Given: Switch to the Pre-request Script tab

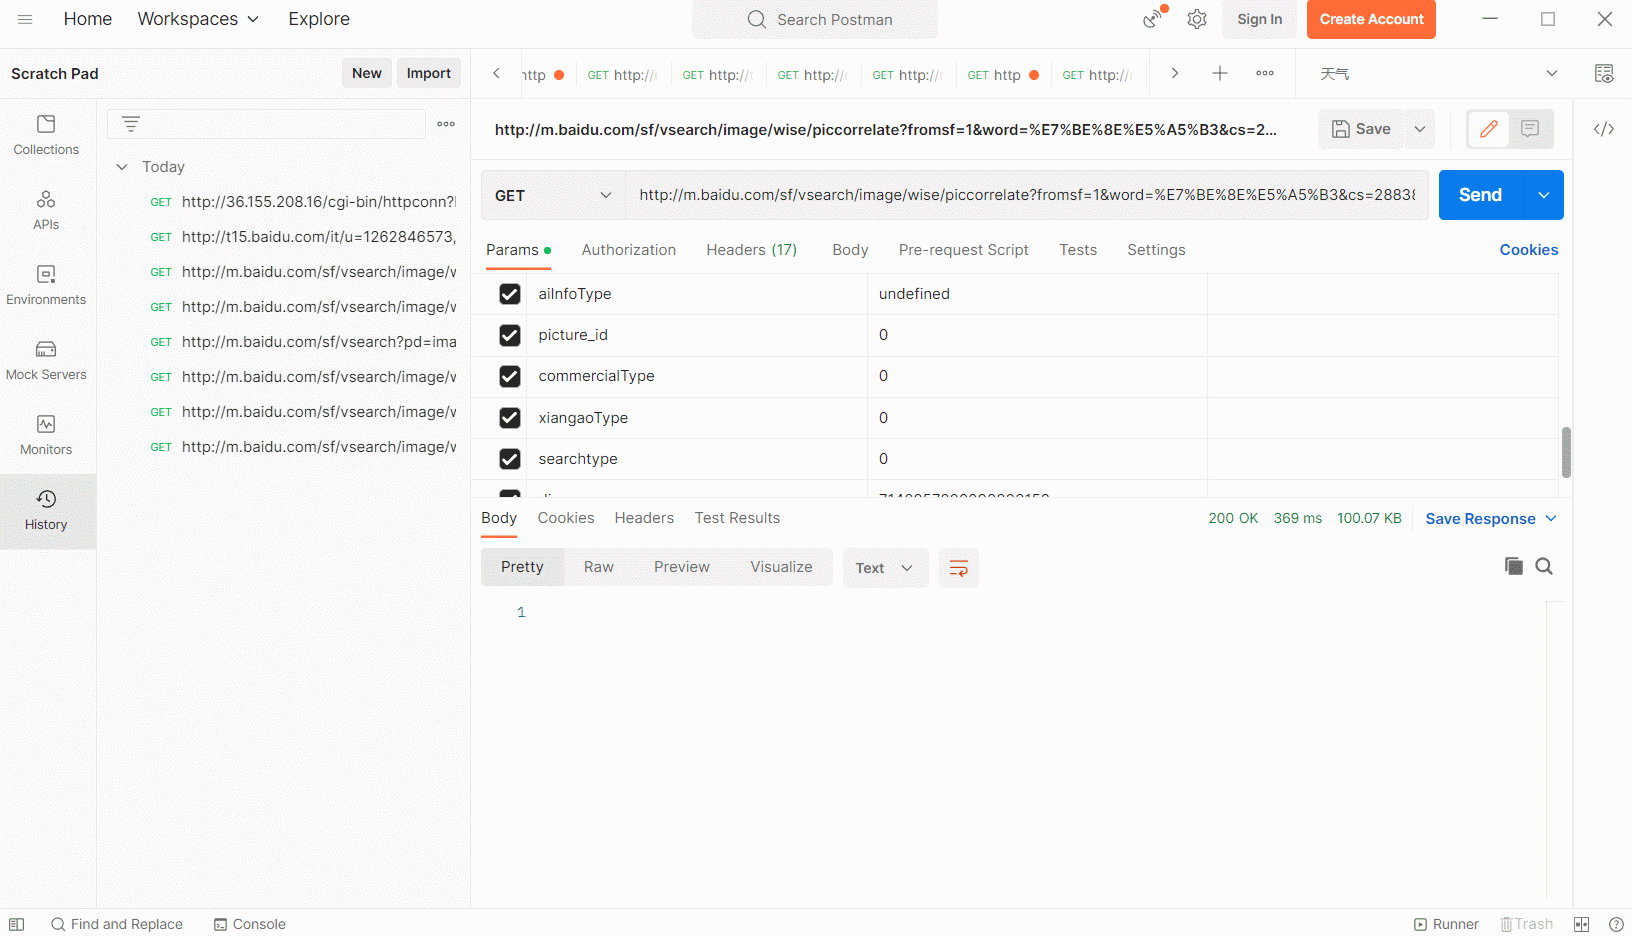Looking at the screenshot, I should click(x=963, y=250).
